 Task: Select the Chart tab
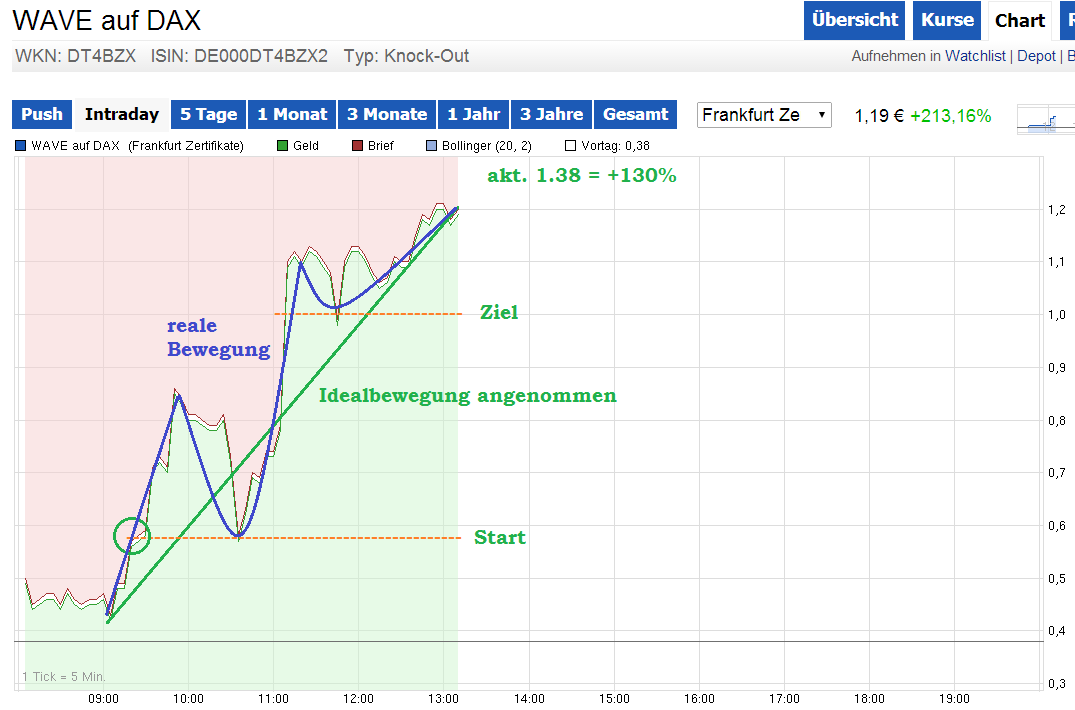pos(1020,21)
